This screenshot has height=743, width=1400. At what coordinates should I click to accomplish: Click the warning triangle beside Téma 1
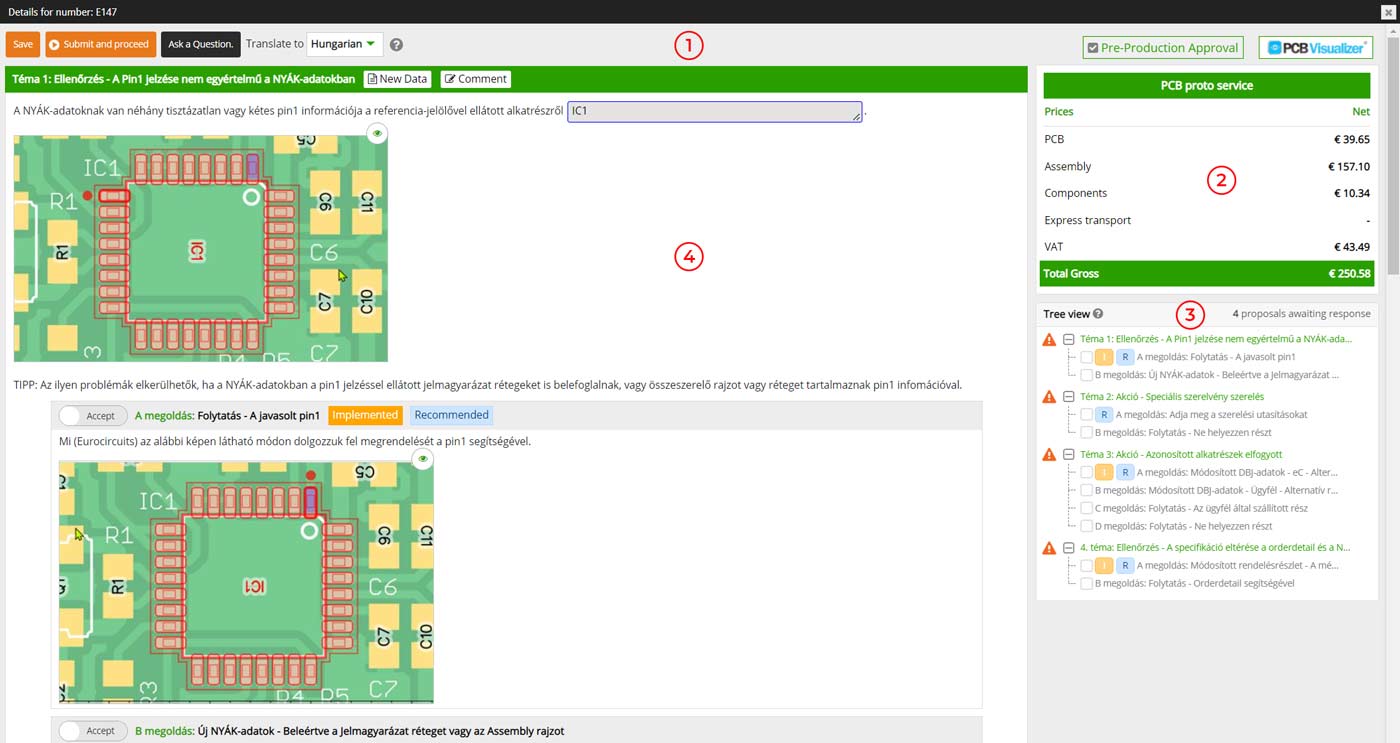pyautogui.click(x=1049, y=340)
